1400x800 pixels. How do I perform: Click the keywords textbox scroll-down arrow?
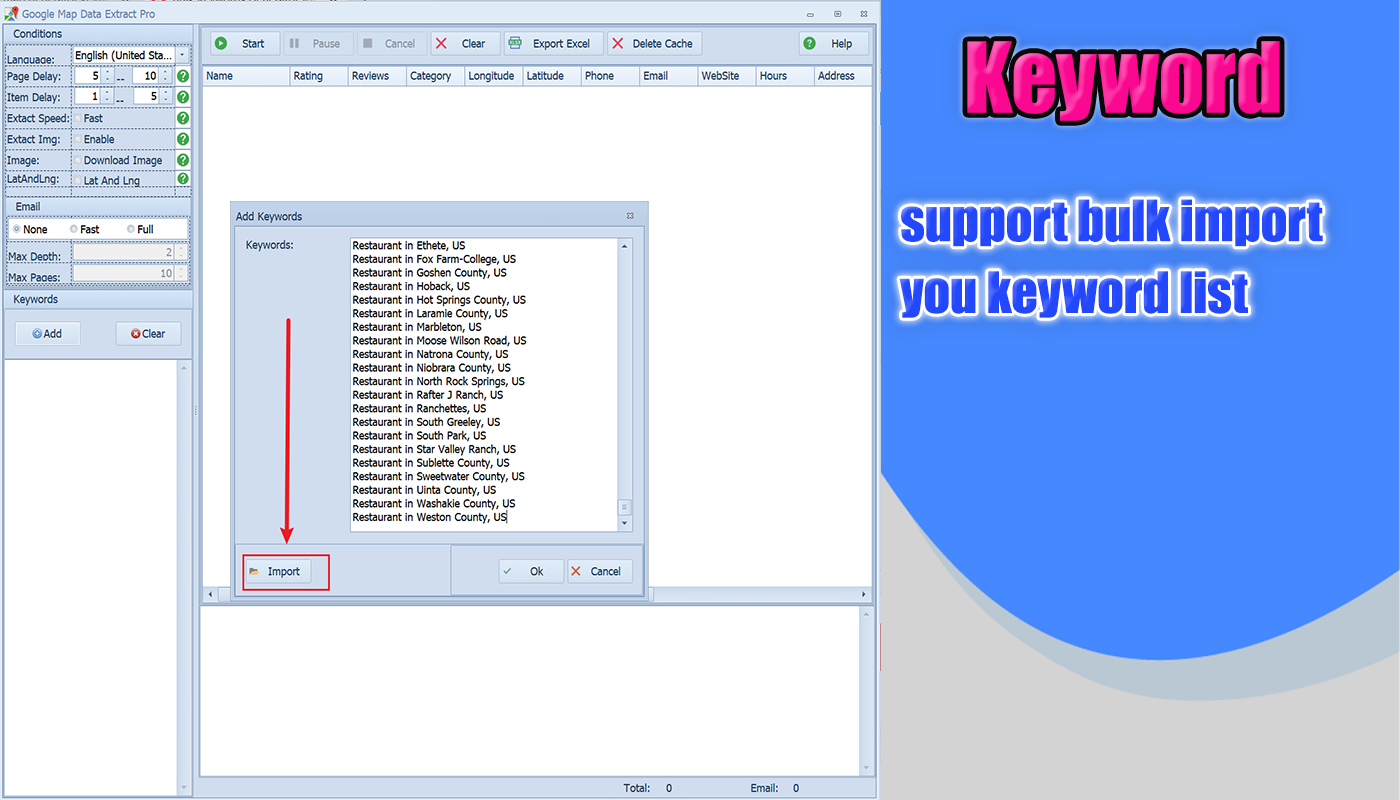[x=625, y=524]
